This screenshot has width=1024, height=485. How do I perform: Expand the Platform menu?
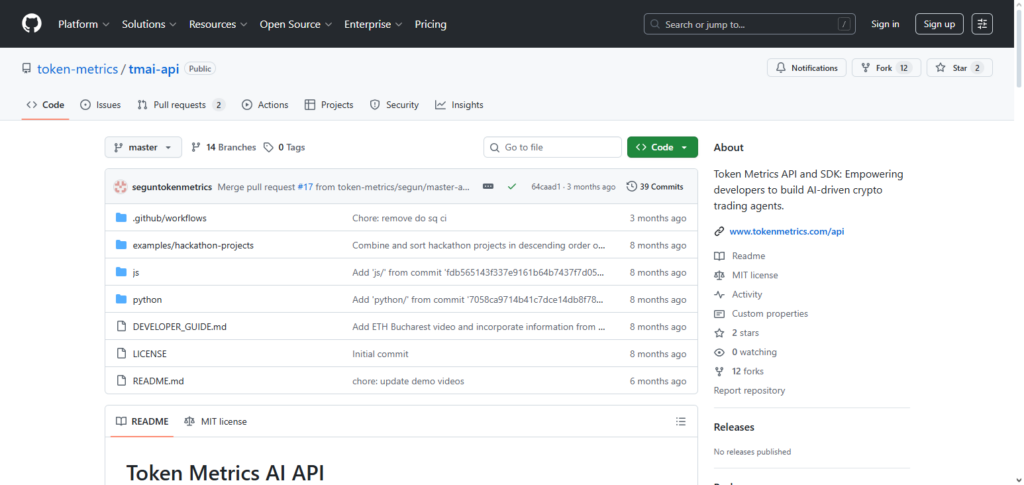pyautogui.click(x=84, y=24)
